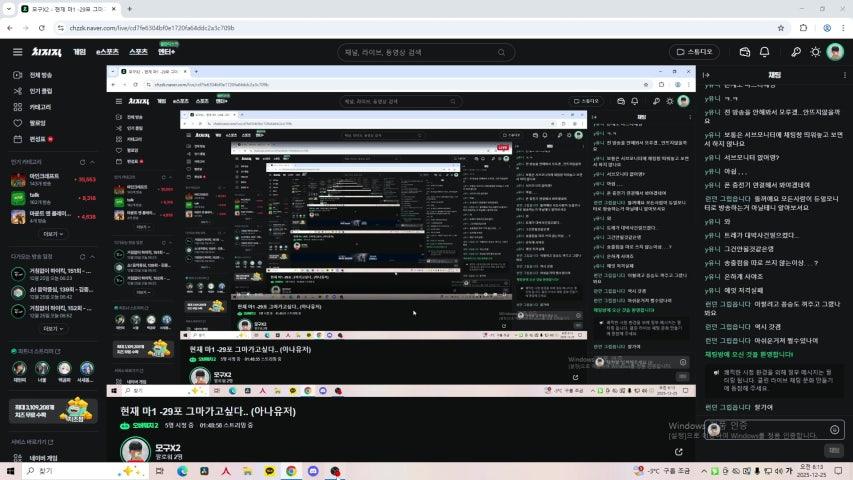853x480 pixels.
Task: Open the emoji picker in the chat input
Action: click(x=835, y=430)
